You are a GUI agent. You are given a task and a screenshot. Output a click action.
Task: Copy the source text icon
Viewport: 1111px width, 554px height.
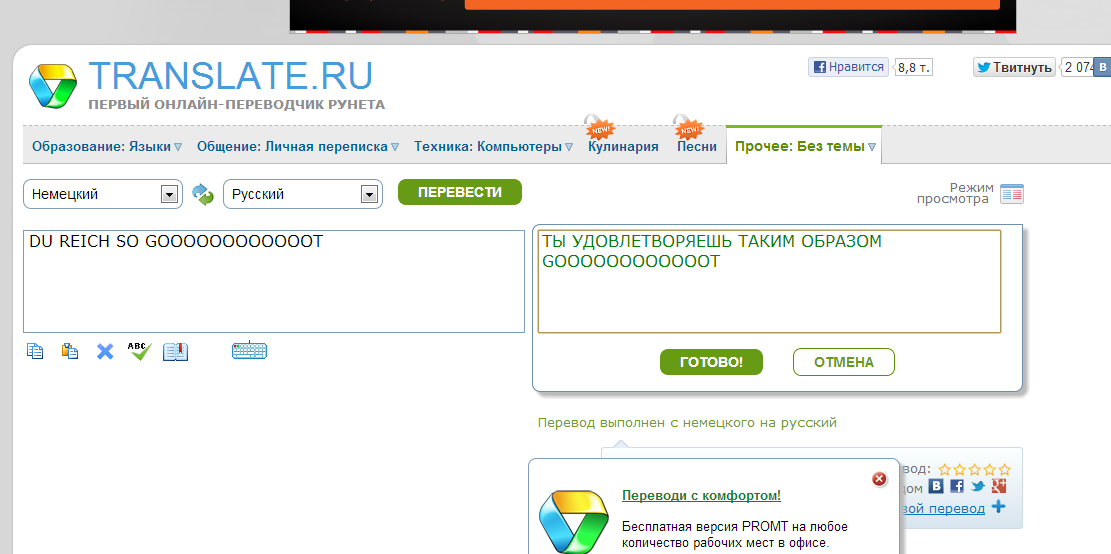pyautogui.click(x=35, y=351)
